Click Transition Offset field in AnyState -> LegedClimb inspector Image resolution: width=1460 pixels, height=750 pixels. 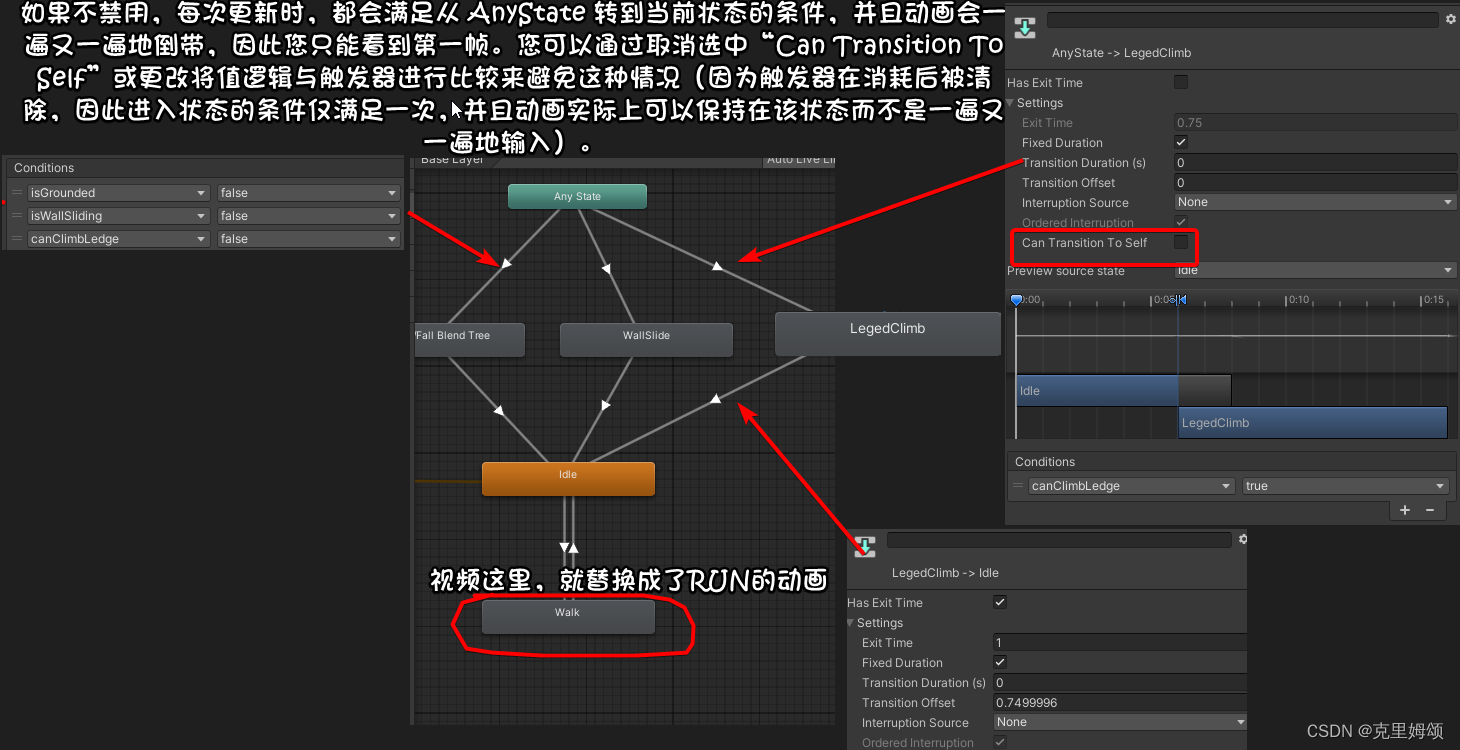(x=1315, y=182)
